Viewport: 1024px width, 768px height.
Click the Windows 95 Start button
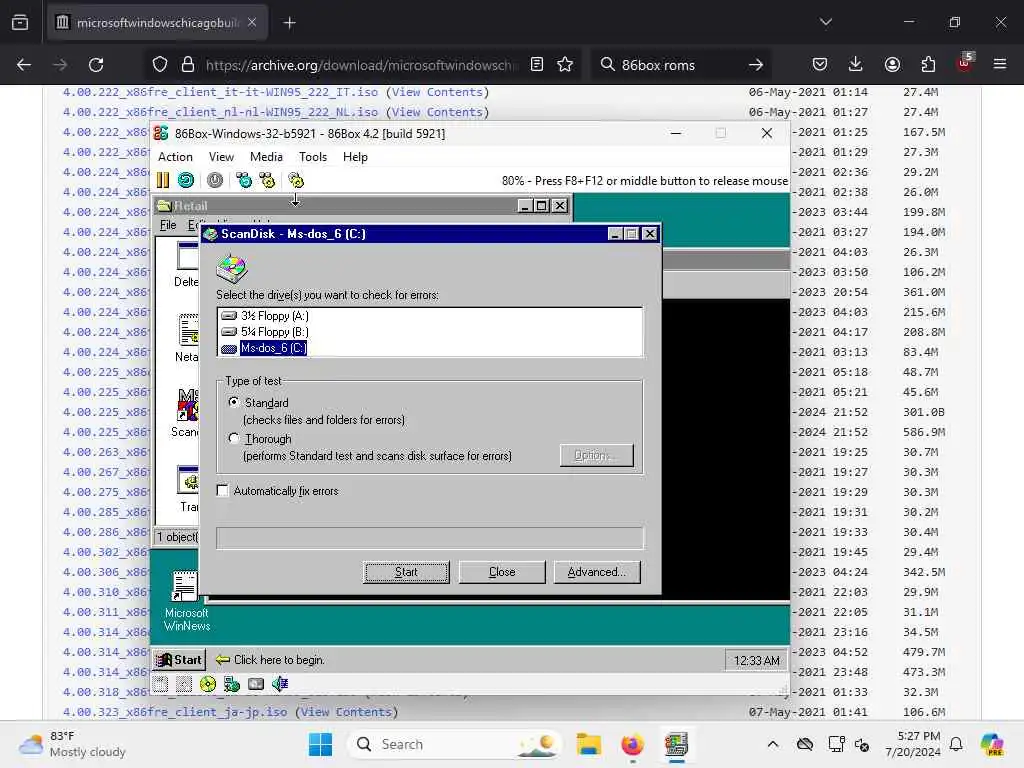tap(179, 660)
